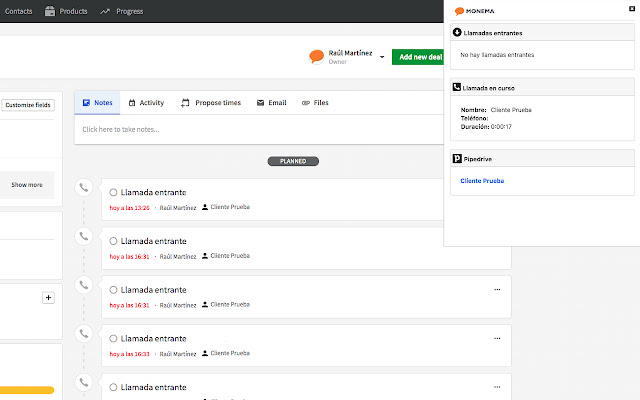The image size is (640, 400).
Task: Open the Propose times tab
Action: [211, 103]
